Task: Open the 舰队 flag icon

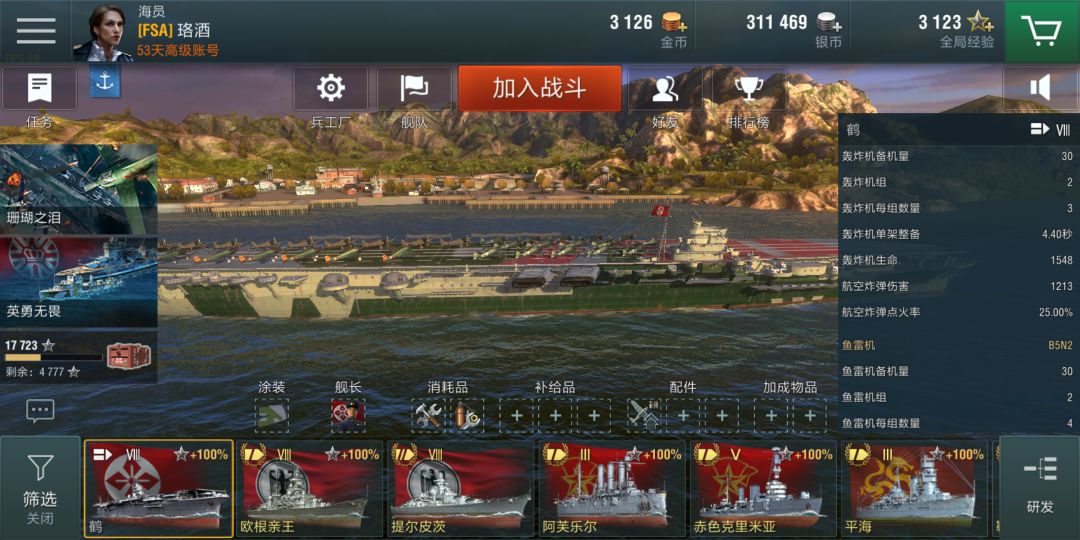Action: (414, 88)
